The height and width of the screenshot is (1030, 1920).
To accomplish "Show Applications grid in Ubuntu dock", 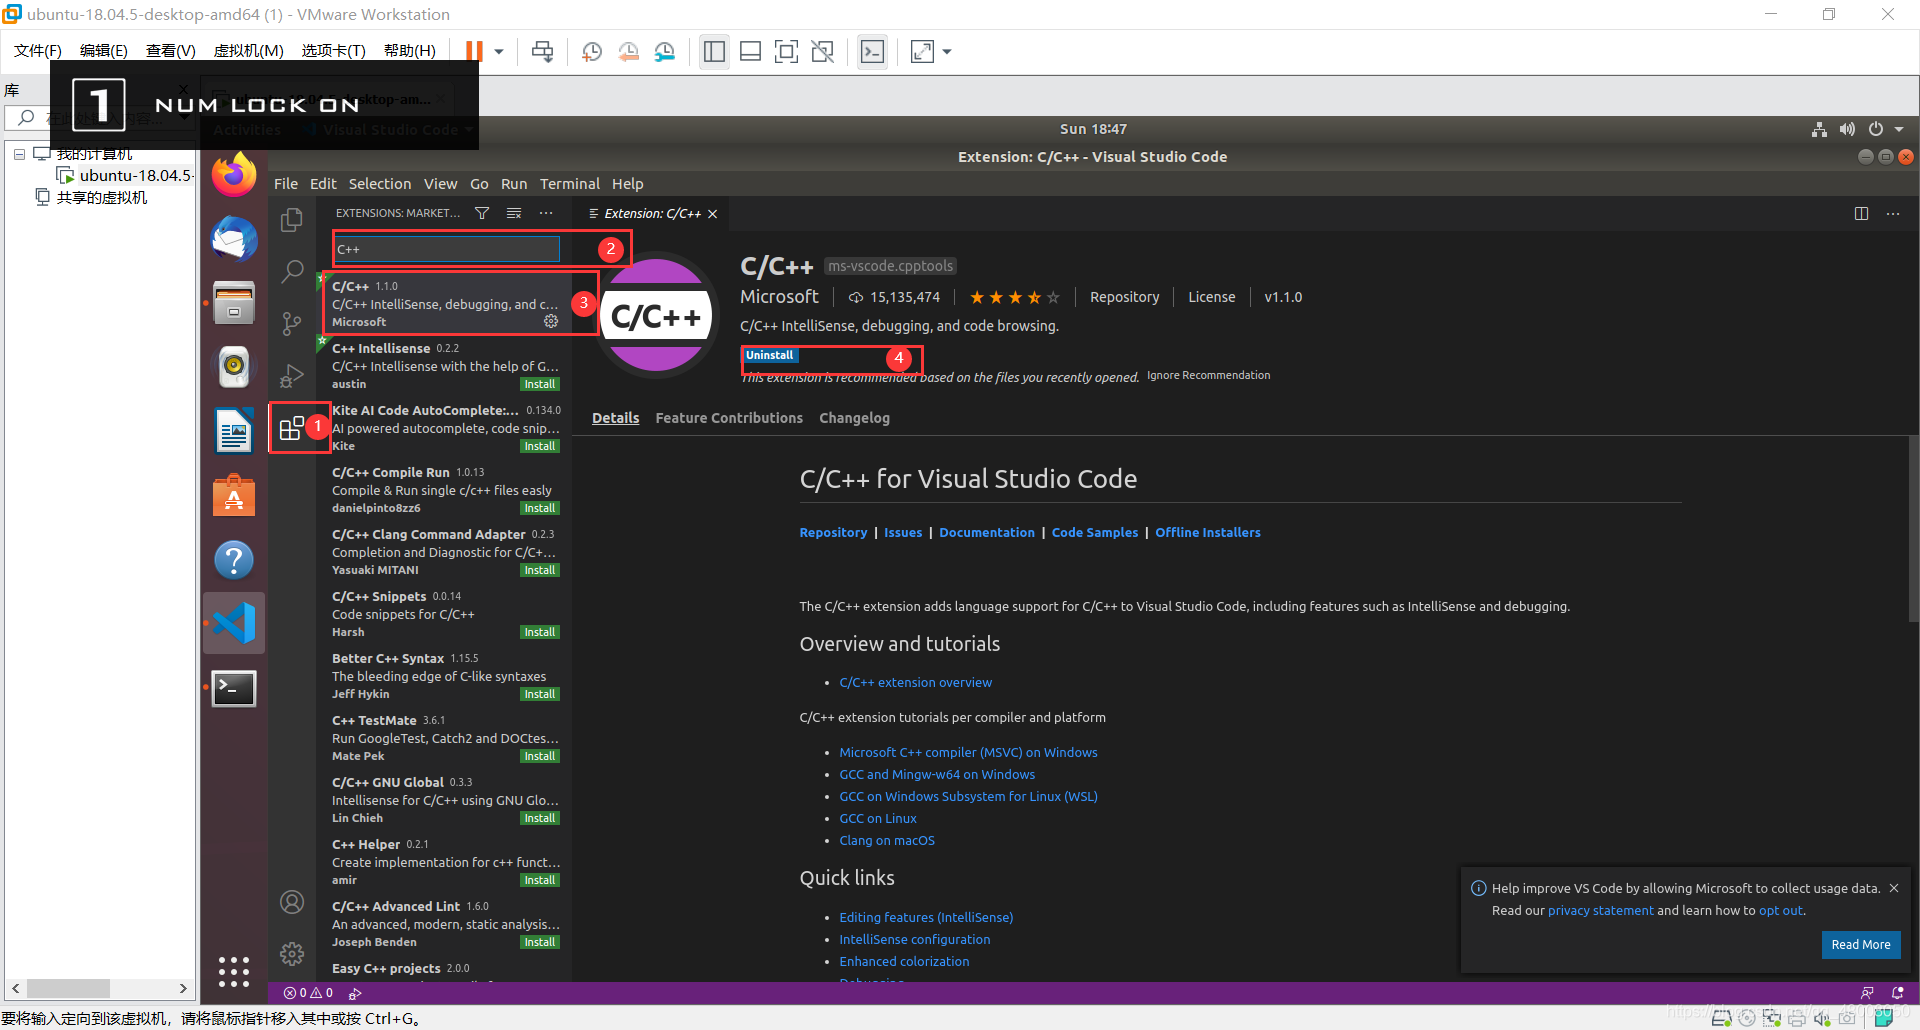I will (234, 971).
